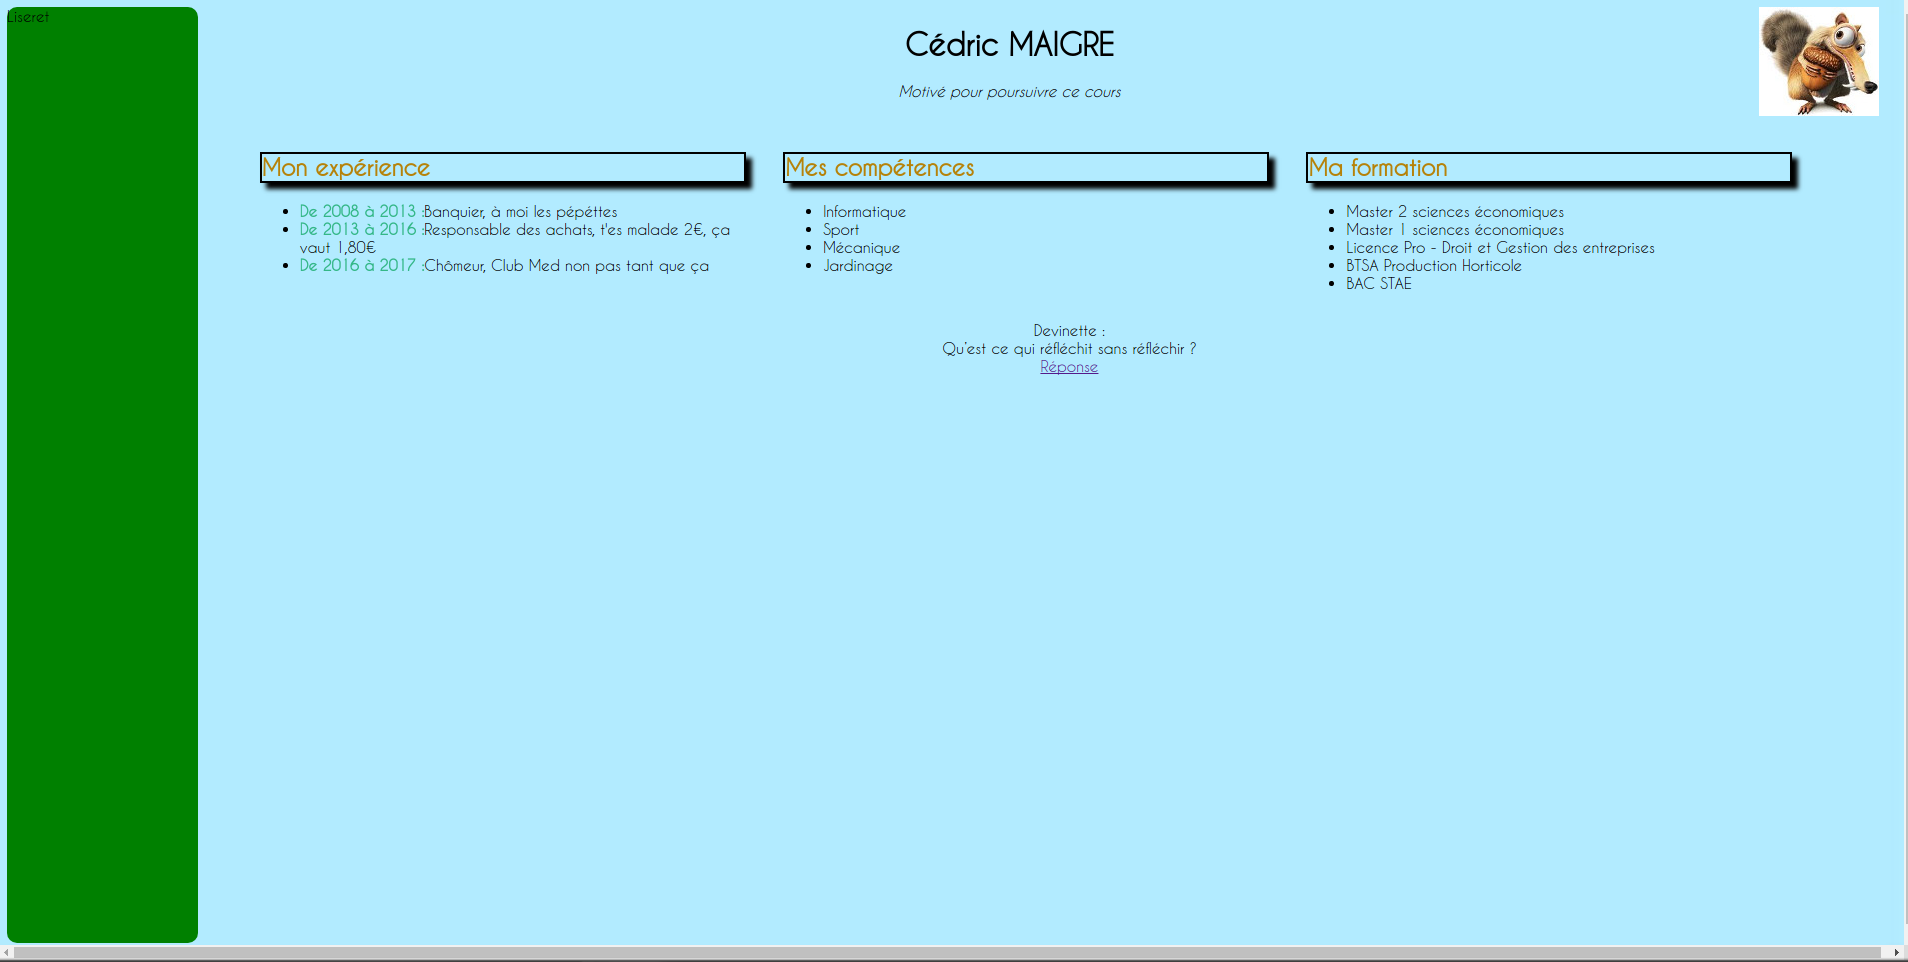Click the Liseret label text
Image resolution: width=1908 pixels, height=962 pixels.
point(27,16)
